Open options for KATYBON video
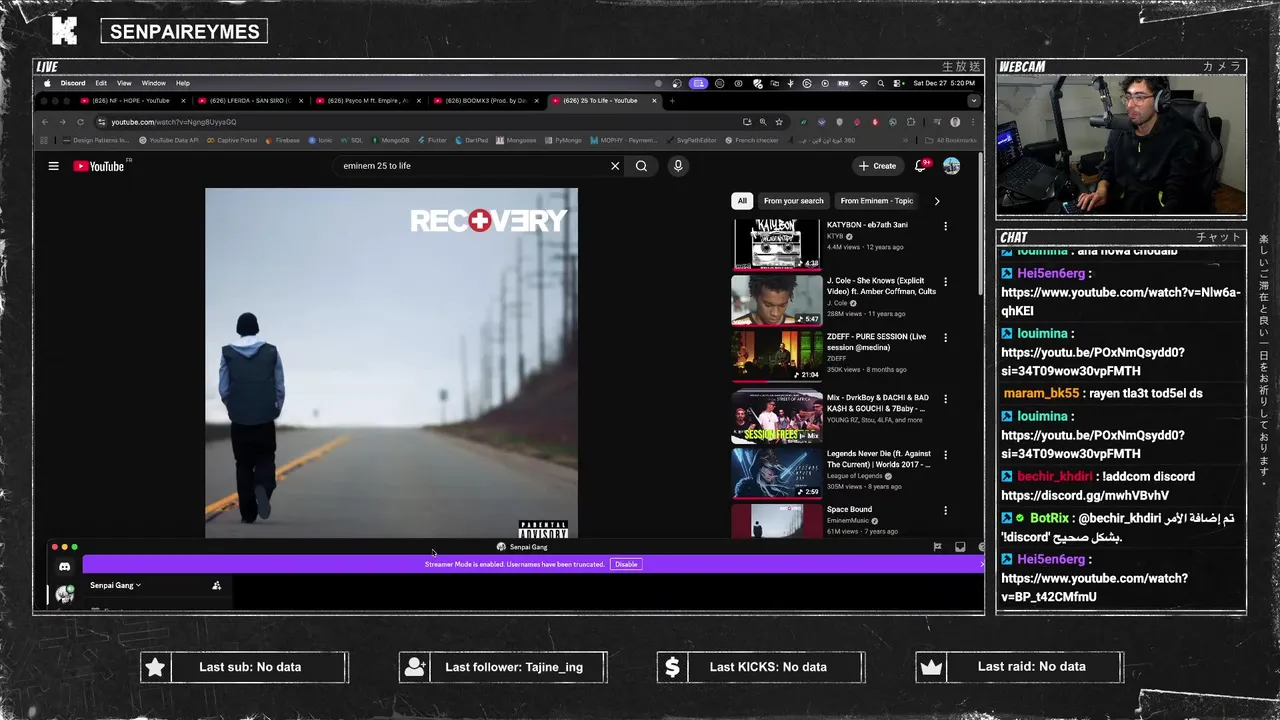This screenshot has width=1280, height=720. pos(945,226)
